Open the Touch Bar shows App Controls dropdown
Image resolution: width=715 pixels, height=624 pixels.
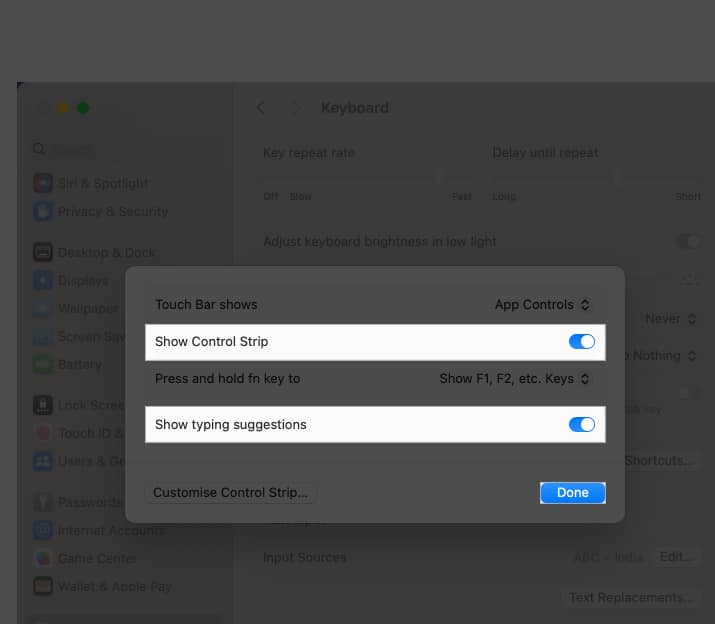point(542,305)
